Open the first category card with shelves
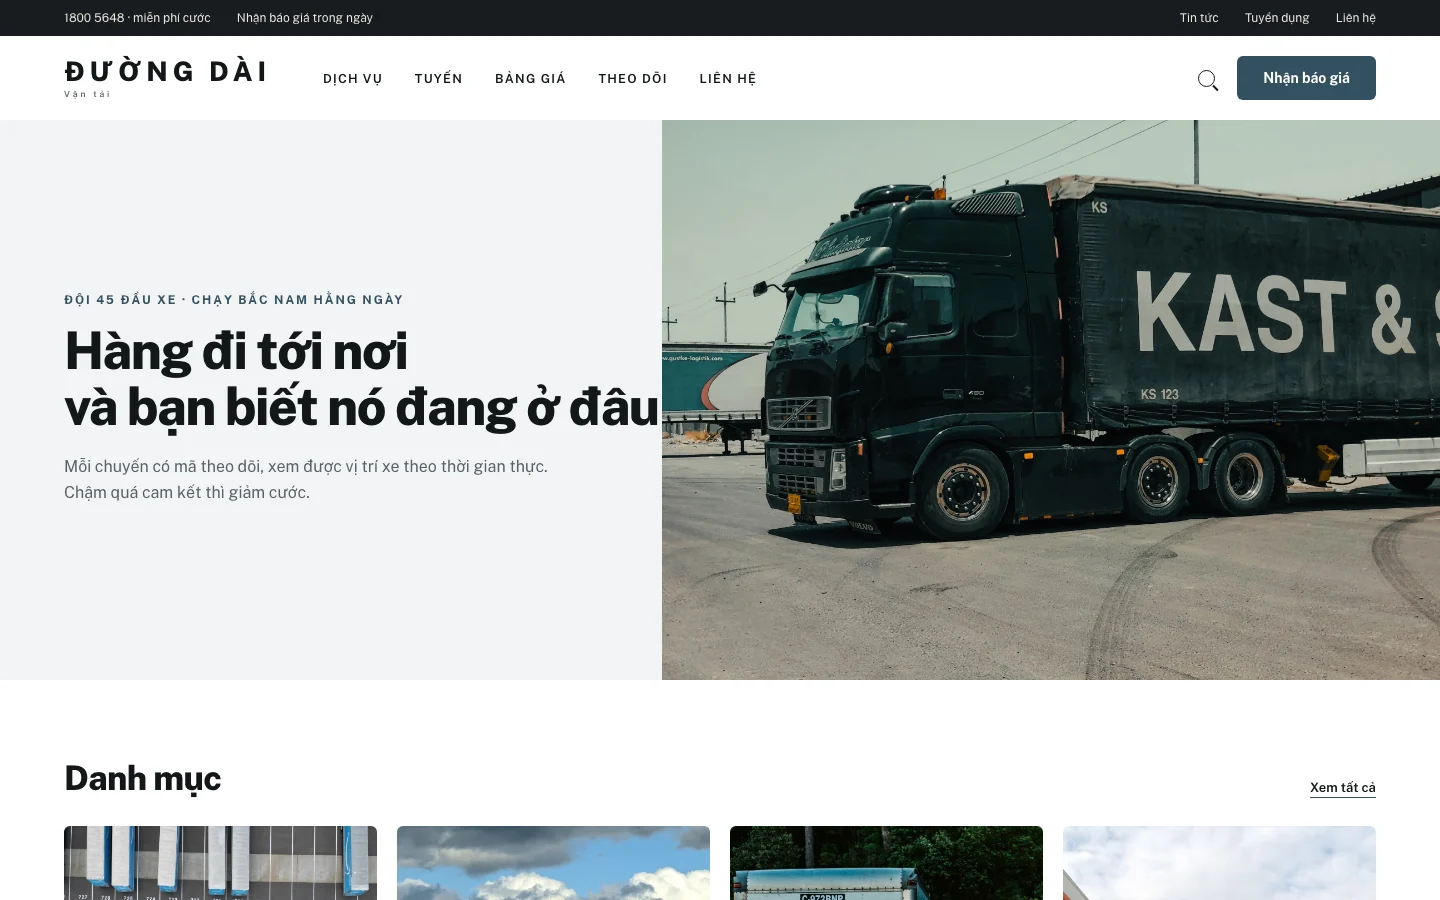Image resolution: width=1440 pixels, height=900 pixels. coord(220,863)
